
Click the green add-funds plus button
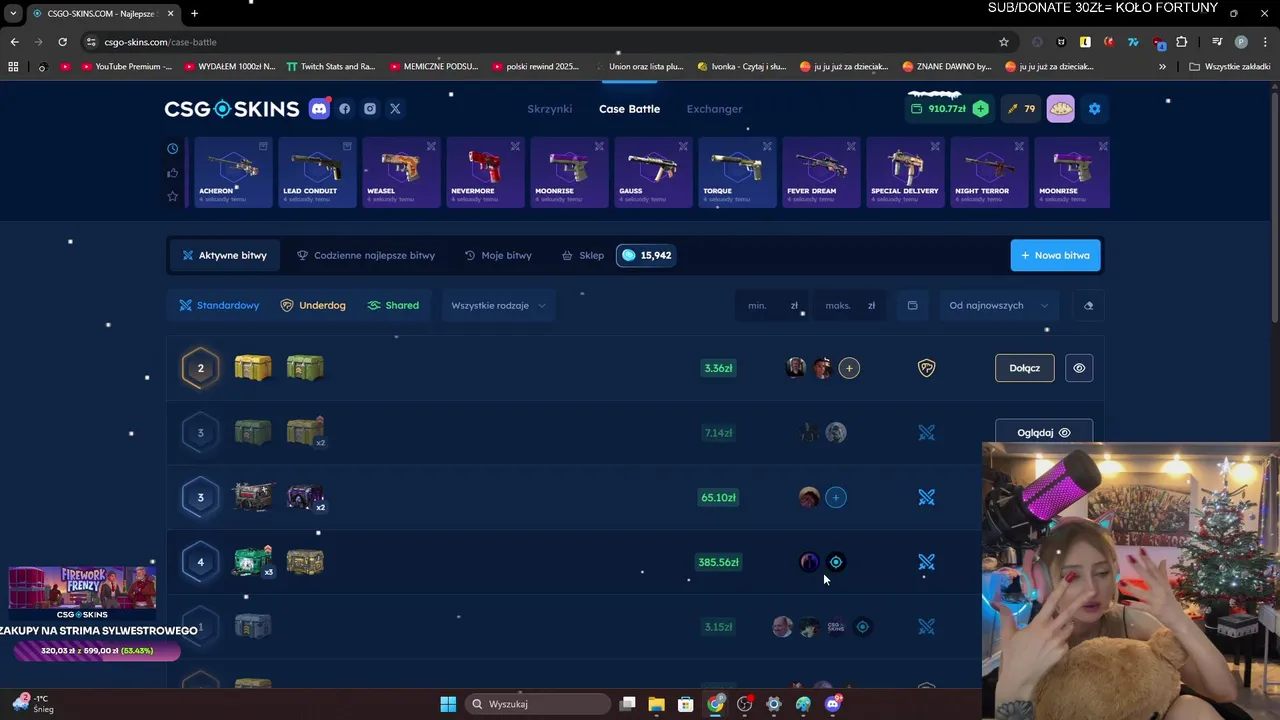(x=981, y=109)
